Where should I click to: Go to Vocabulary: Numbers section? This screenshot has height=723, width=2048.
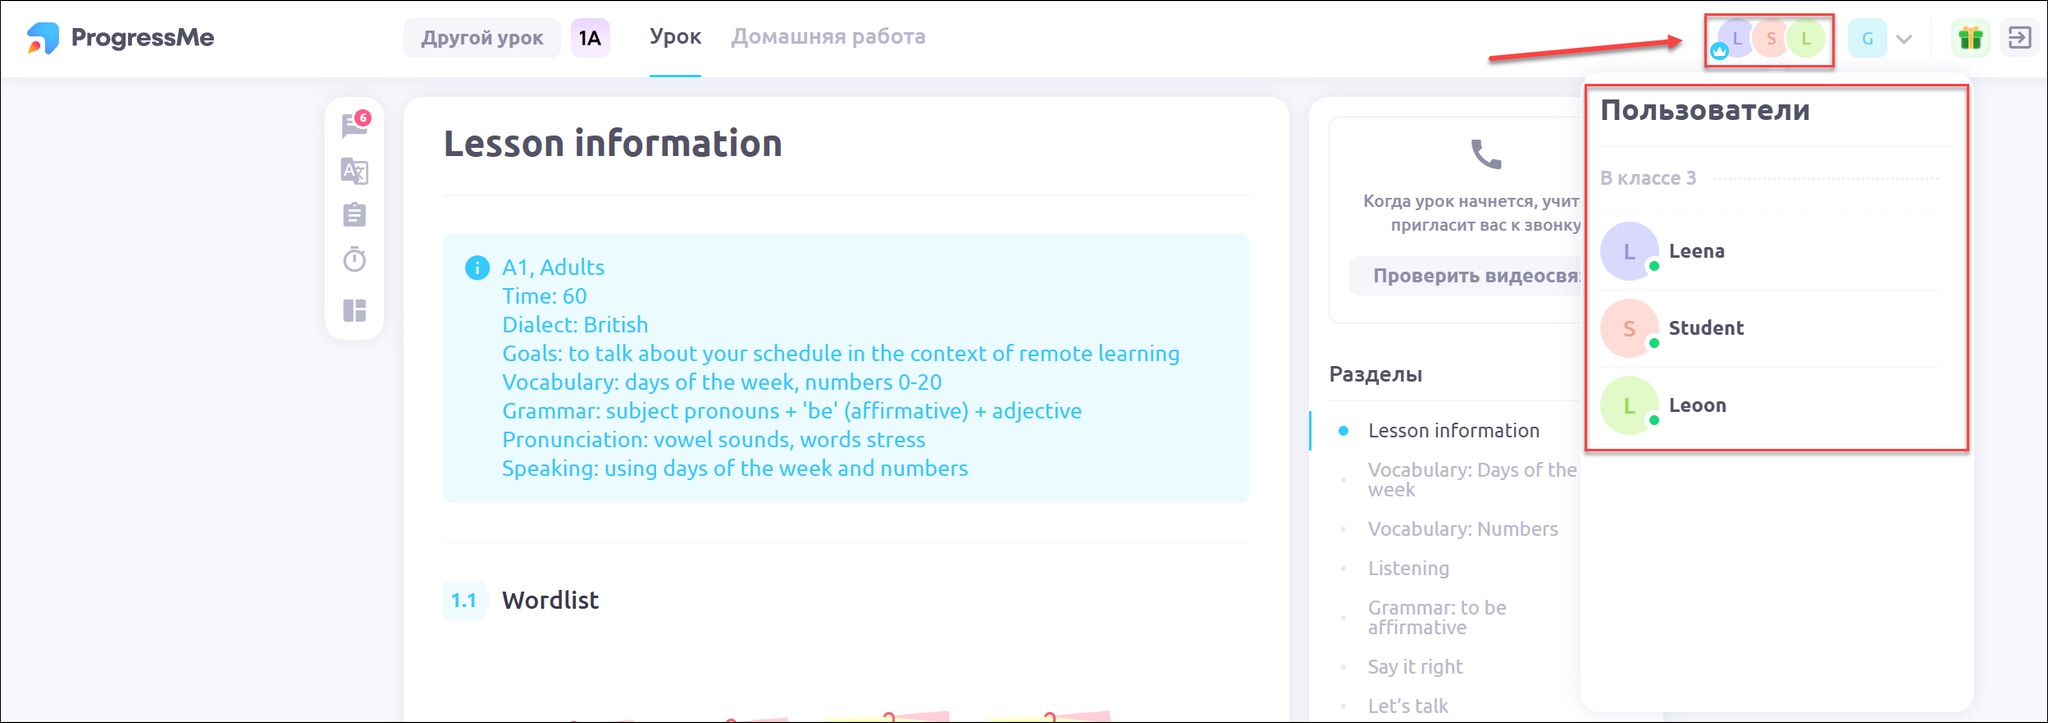(x=1462, y=529)
